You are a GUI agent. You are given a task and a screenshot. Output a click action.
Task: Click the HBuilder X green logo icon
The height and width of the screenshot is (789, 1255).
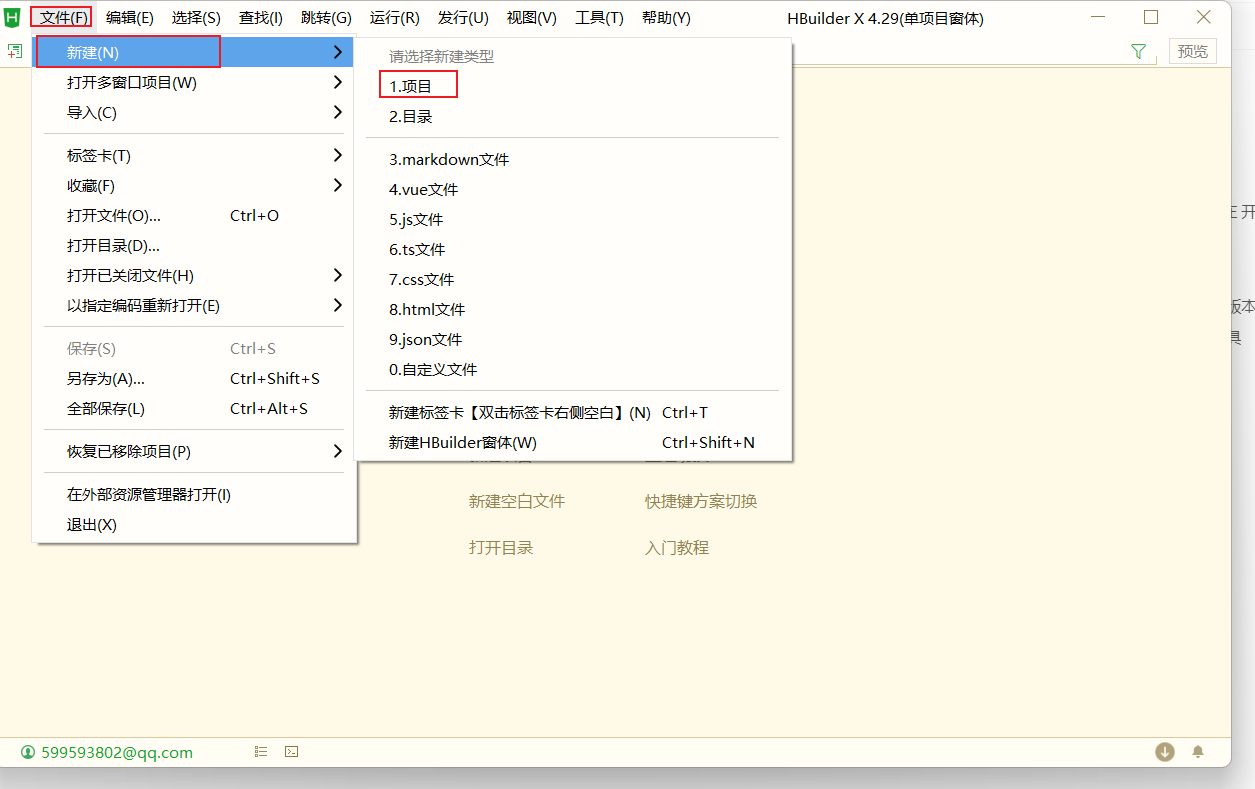point(13,17)
